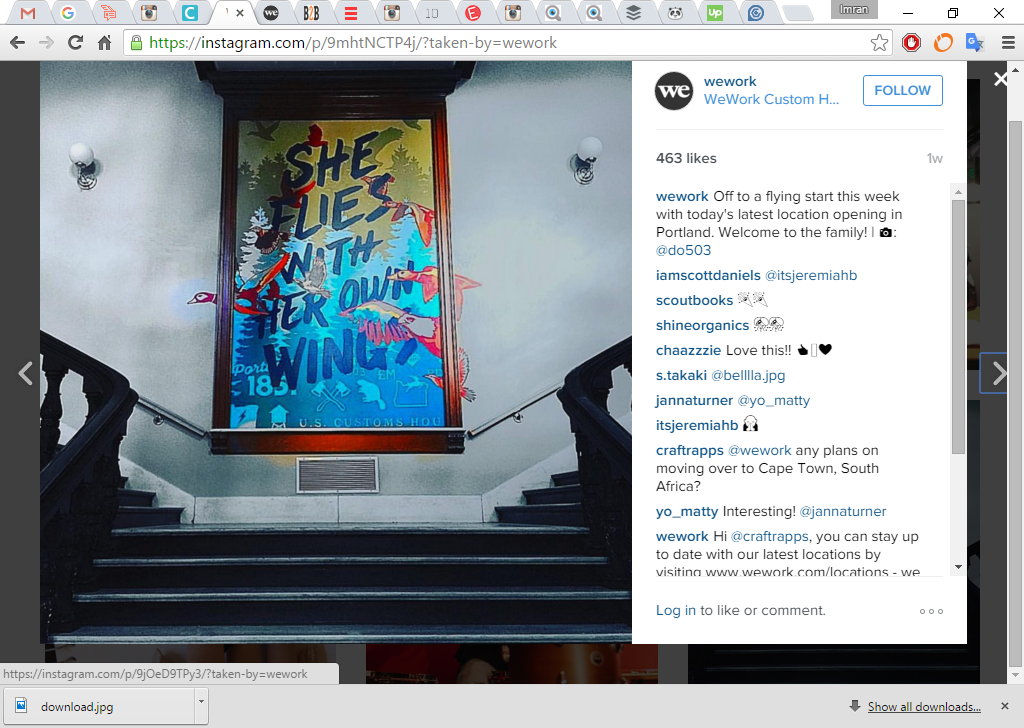
Task: Focus the address bar URL field
Action: pos(506,43)
